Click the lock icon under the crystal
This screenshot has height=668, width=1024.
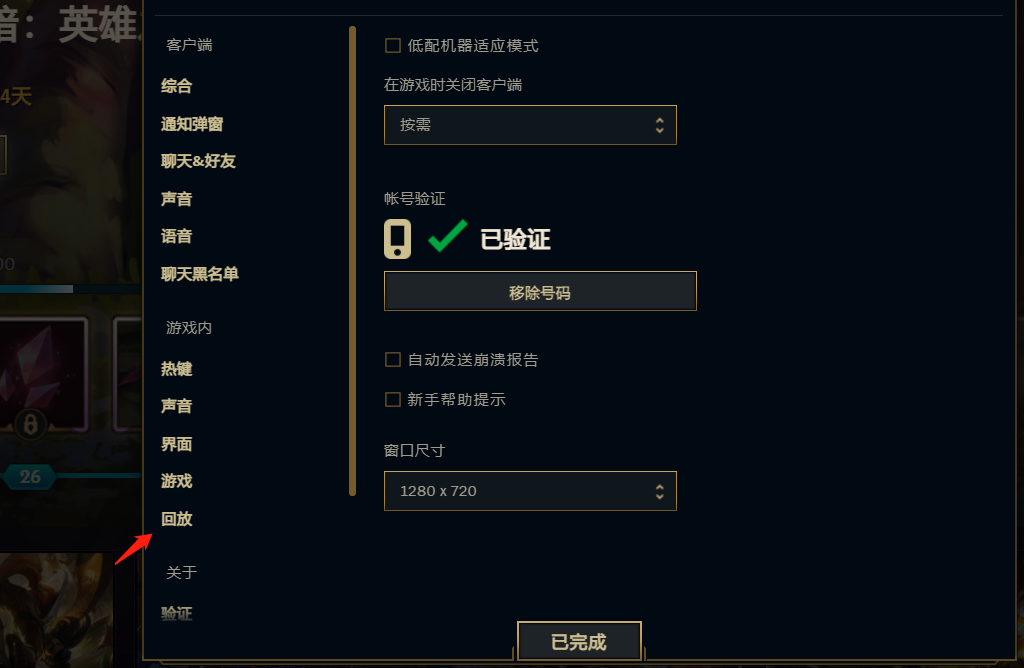tap(30, 425)
